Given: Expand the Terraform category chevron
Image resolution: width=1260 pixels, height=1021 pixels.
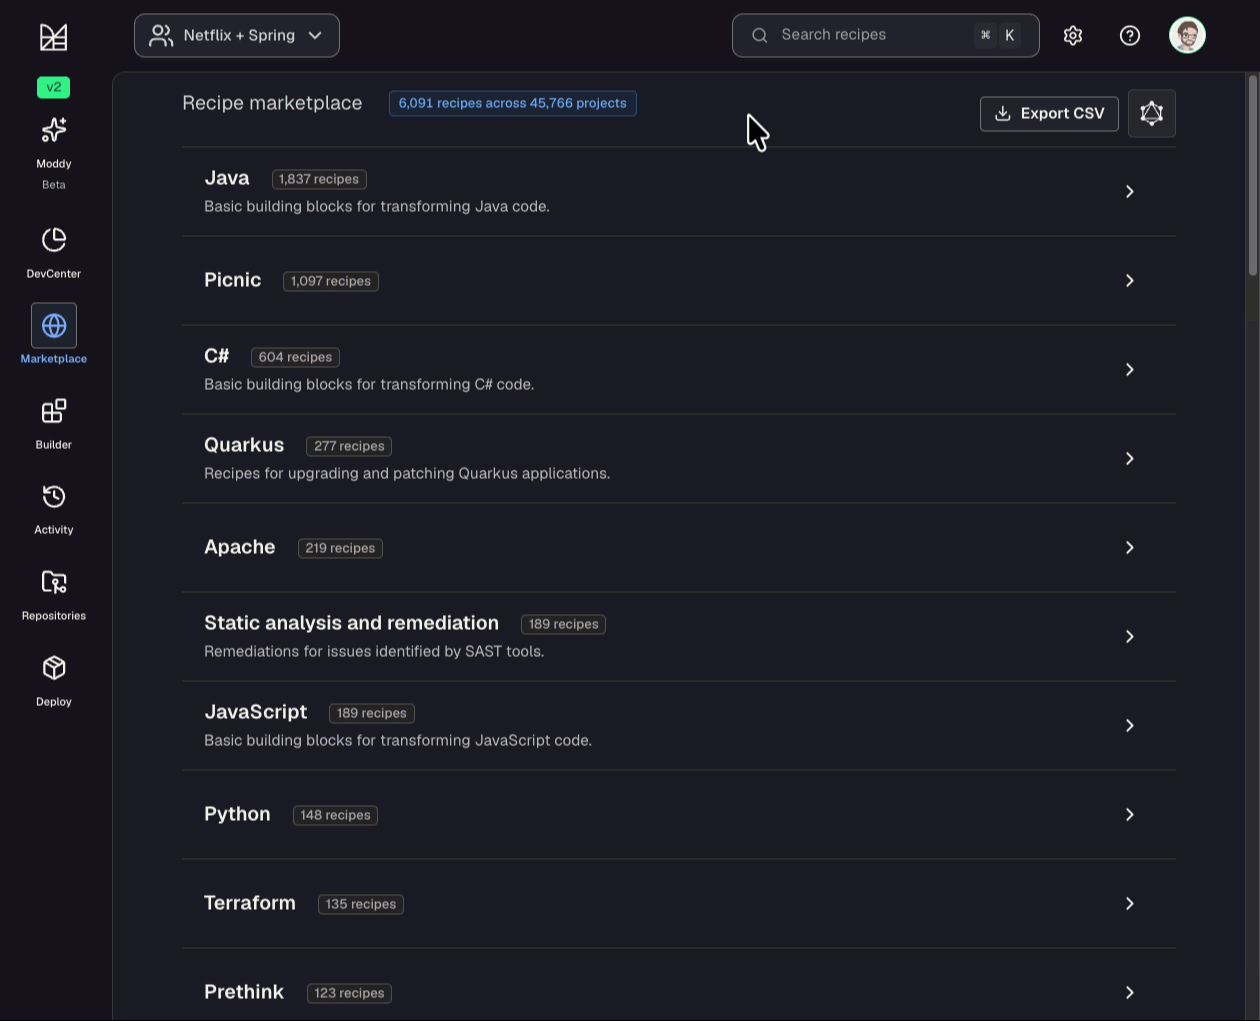Looking at the screenshot, I should pos(1130,903).
